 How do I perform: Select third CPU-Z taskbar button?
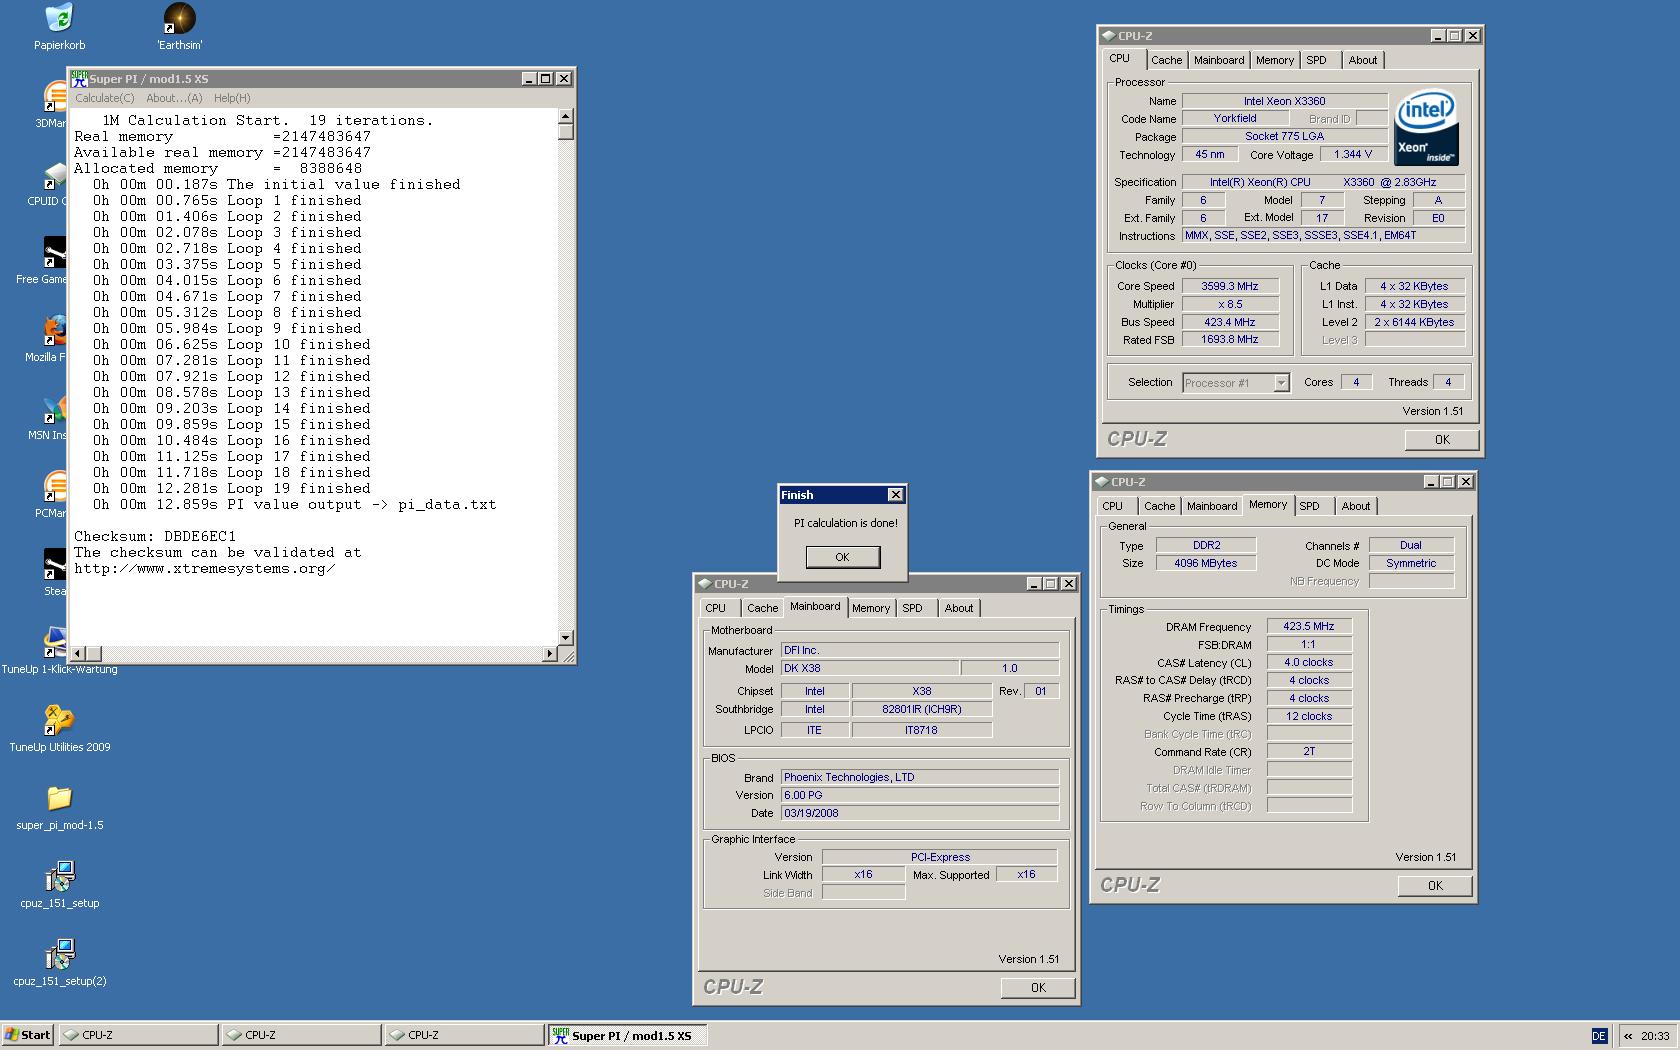464,1035
